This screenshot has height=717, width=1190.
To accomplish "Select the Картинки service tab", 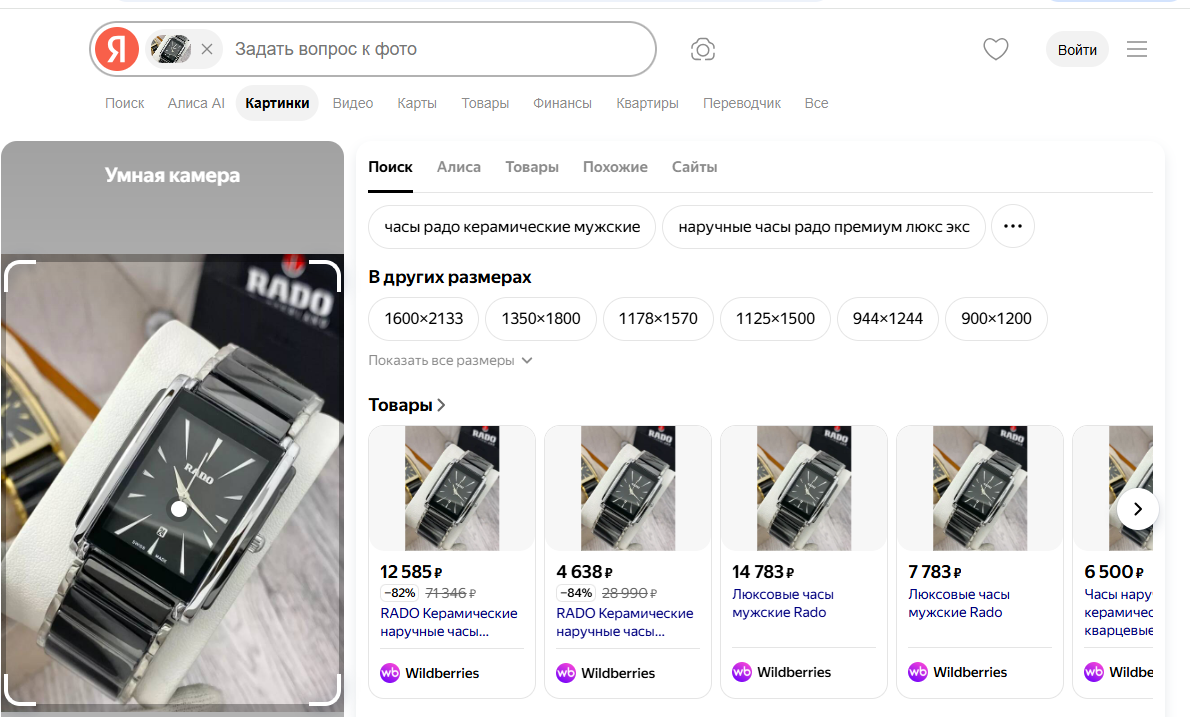I will point(277,103).
